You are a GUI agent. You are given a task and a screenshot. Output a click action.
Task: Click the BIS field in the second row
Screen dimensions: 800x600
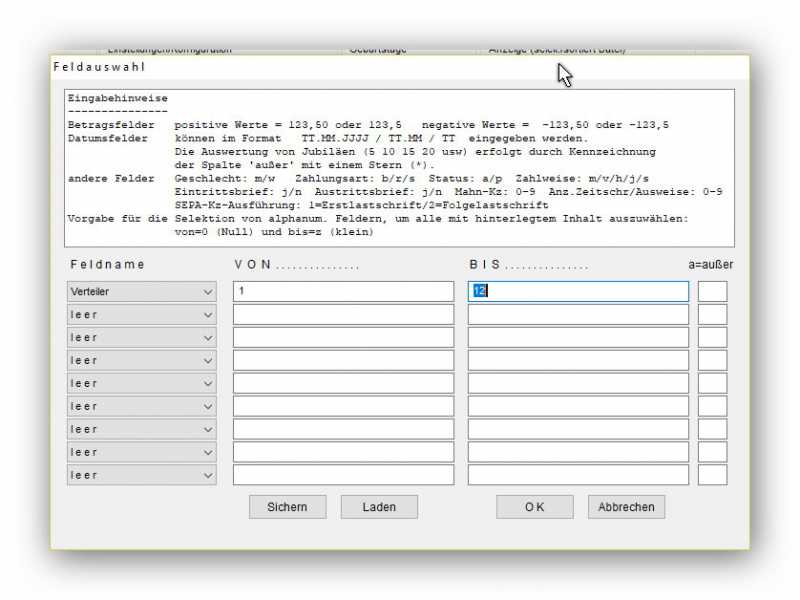(578, 315)
